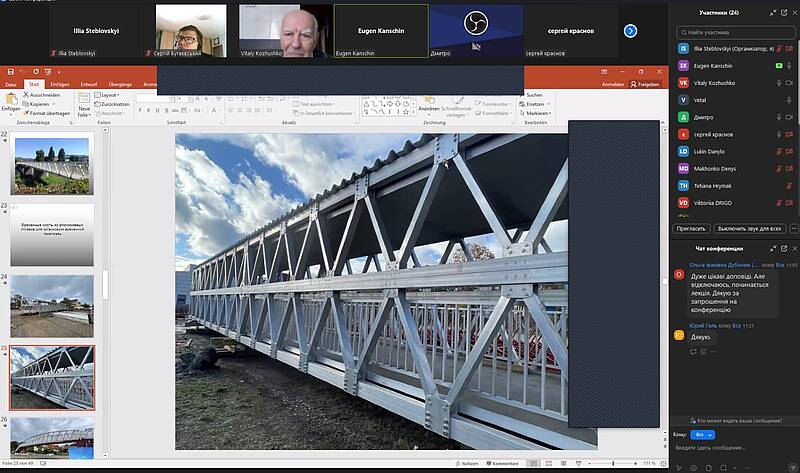Screen dimensions: 800x473
Task: Toggle Tetiana Hrymak muted microphone icon
Action: (x=789, y=186)
